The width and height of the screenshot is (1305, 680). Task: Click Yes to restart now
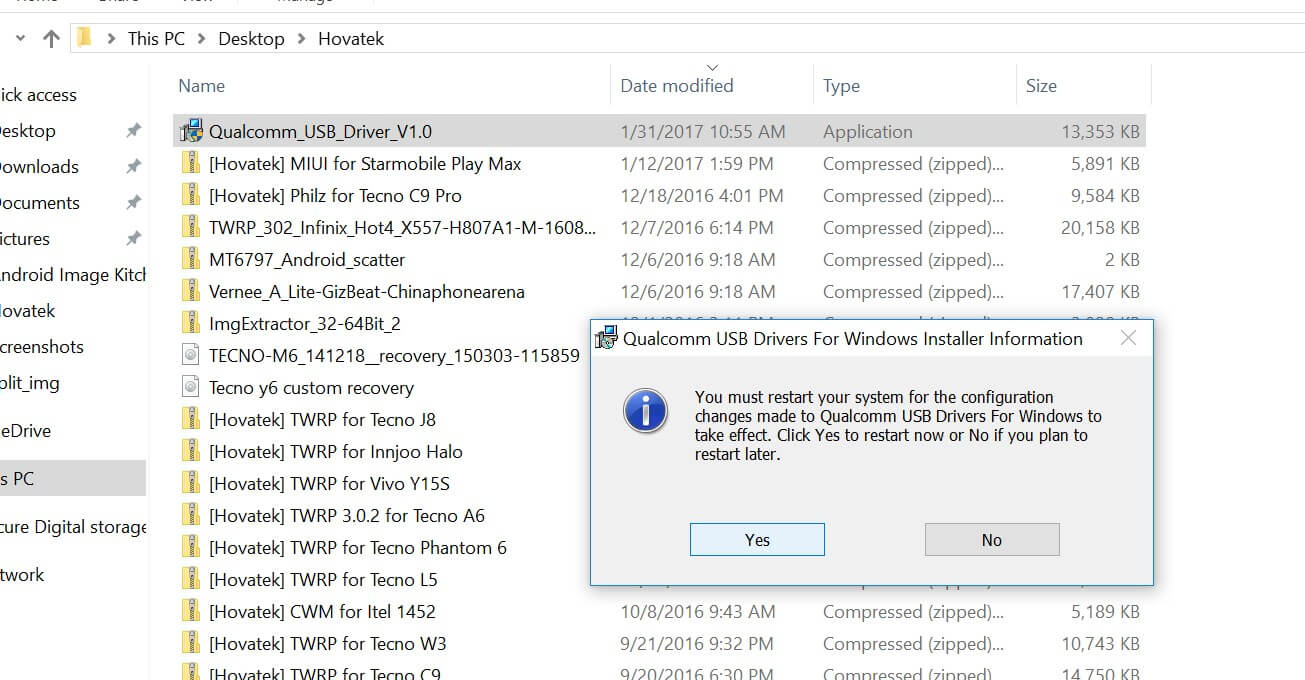pyautogui.click(x=757, y=540)
